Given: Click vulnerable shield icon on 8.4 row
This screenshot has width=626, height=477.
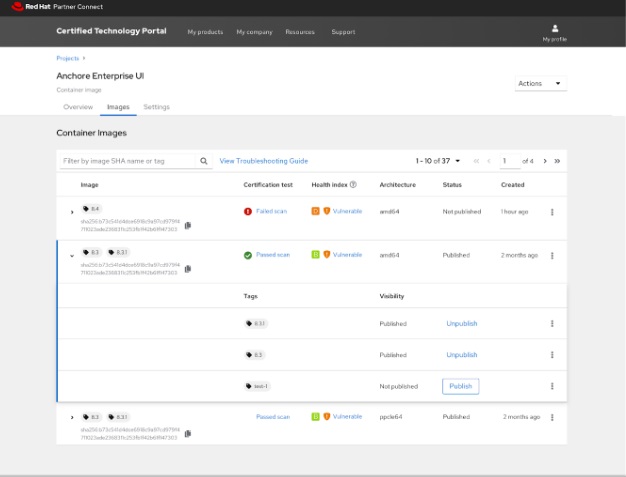Looking at the screenshot, I should click(327, 211).
